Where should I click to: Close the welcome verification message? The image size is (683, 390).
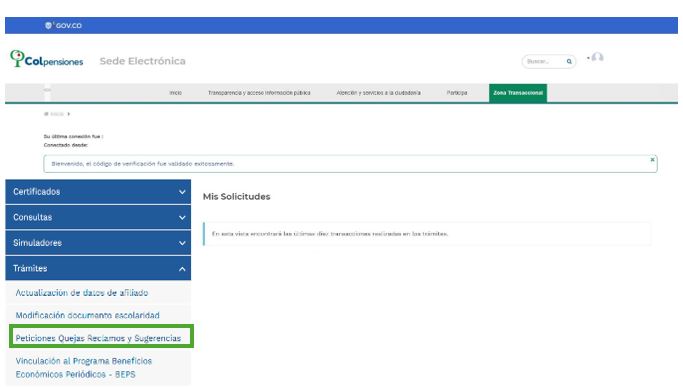pyautogui.click(x=652, y=159)
